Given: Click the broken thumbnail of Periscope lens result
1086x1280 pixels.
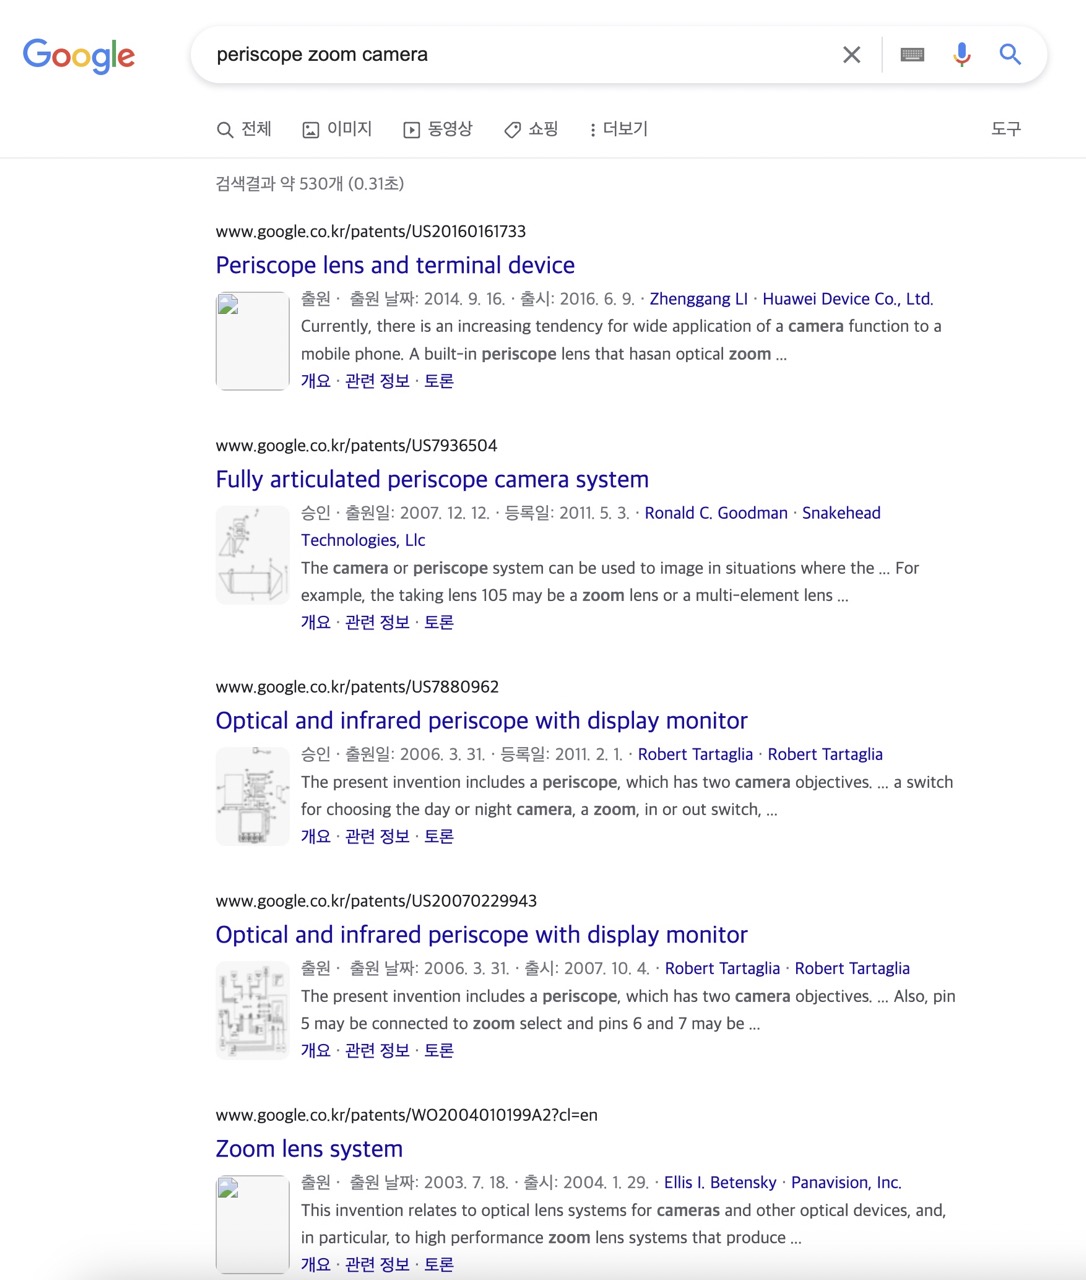Looking at the screenshot, I should point(253,341).
